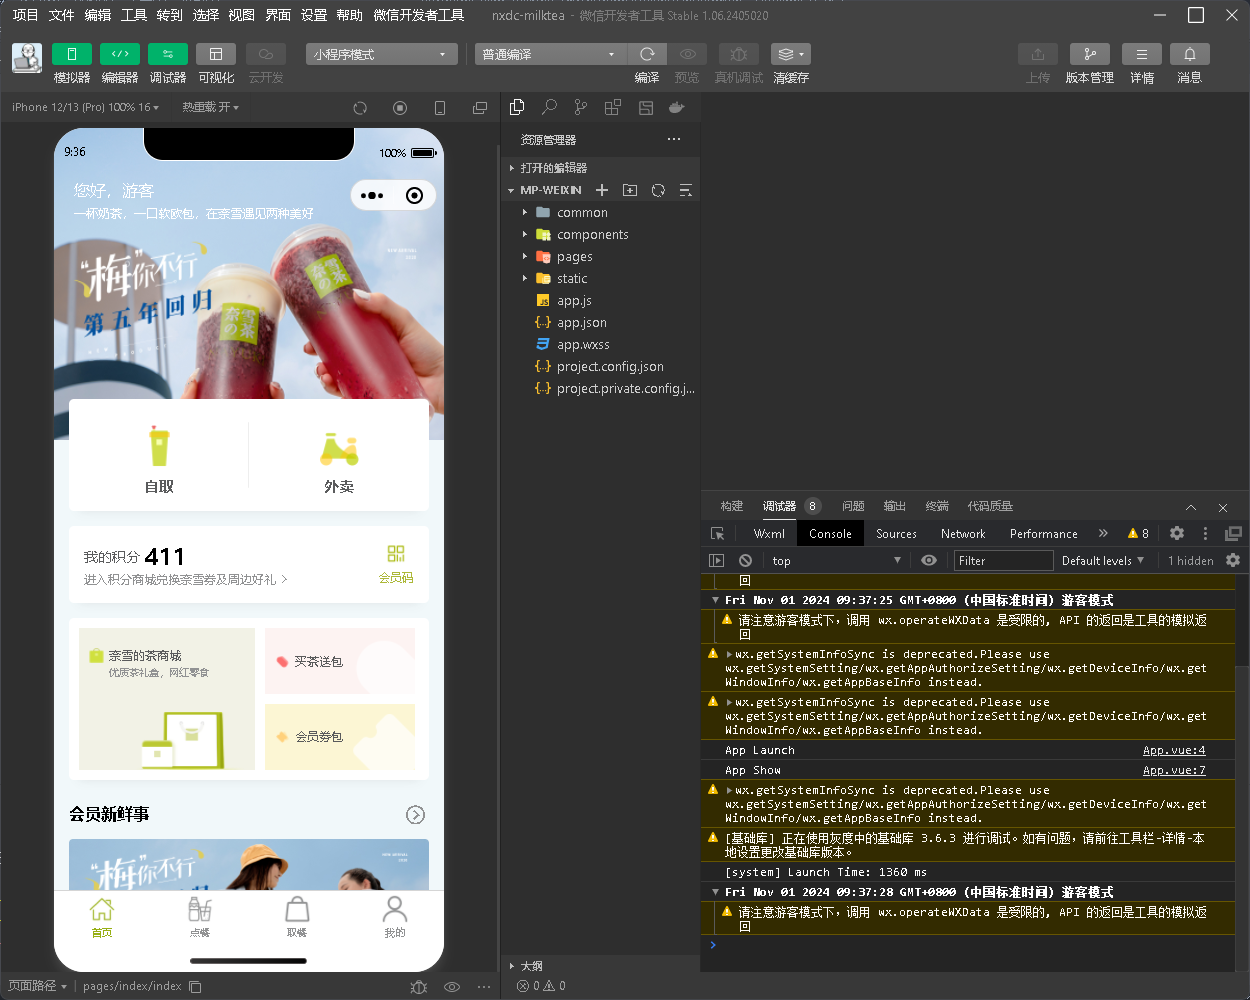
Task: Open the compile mode dropdown (普通编译)
Action: coord(551,54)
